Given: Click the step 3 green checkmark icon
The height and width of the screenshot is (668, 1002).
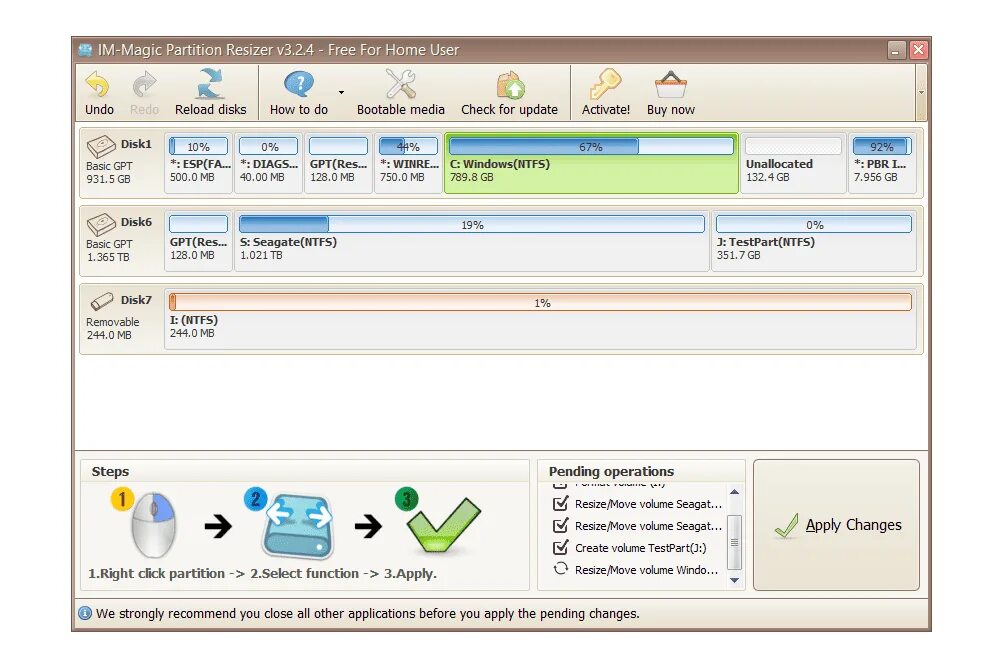Looking at the screenshot, I should click(x=443, y=525).
